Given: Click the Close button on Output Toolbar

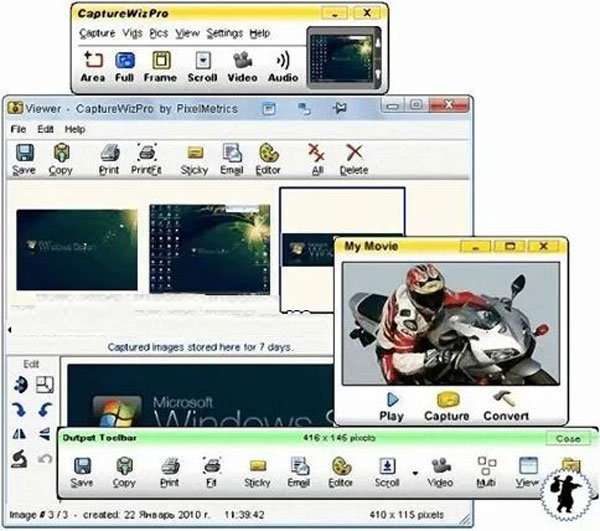Looking at the screenshot, I should [568, 438].
